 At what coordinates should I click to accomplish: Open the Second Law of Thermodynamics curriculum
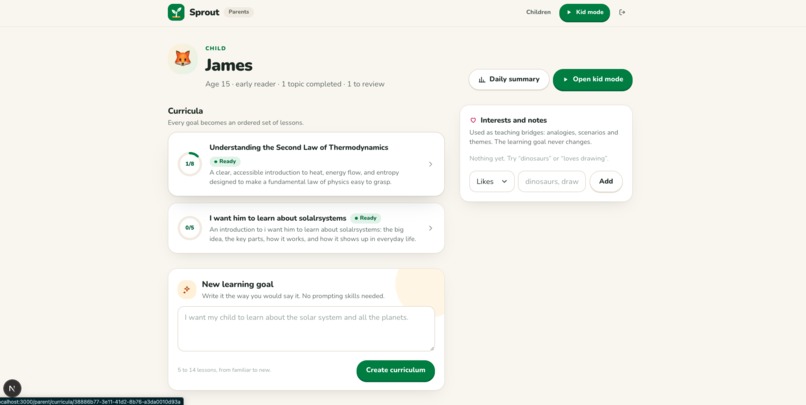pos(306,164)
